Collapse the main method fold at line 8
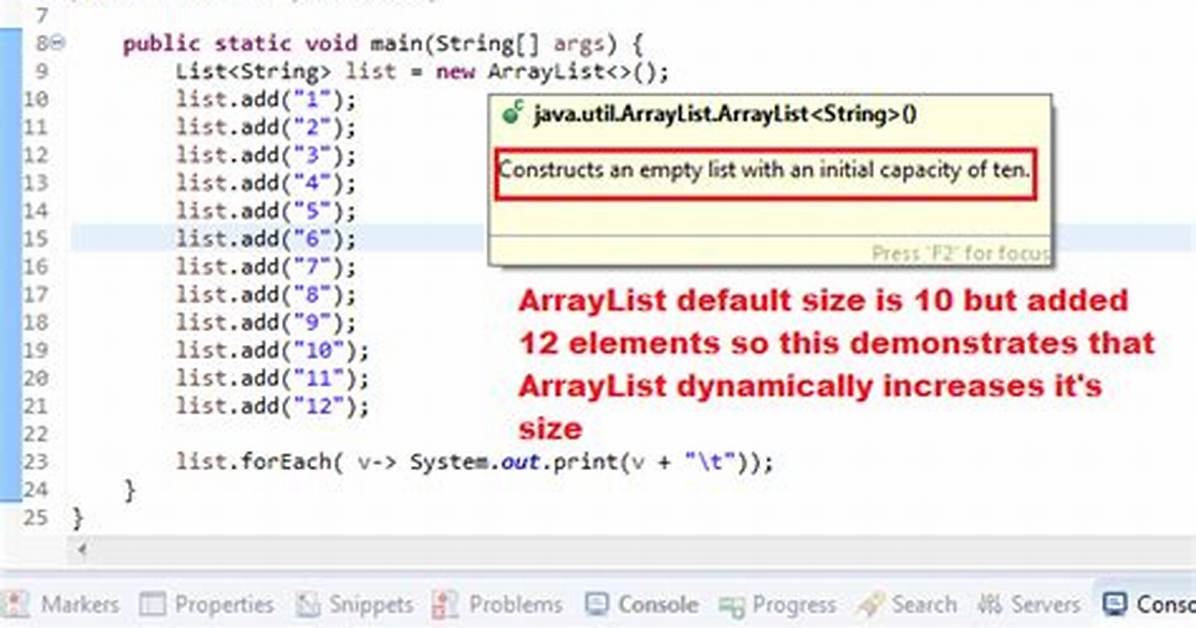Viewport: 1196px width, 628px height. point(58,43)
